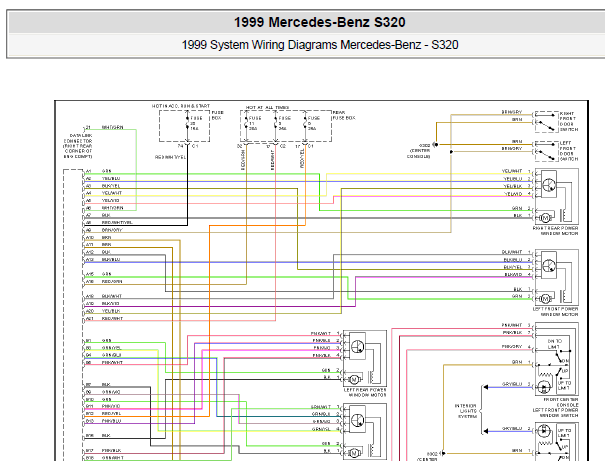The height and width of the screenshot is (461, 605).
Task: Click the A6 WHT/GRN pin row
Action: (104, 208)
